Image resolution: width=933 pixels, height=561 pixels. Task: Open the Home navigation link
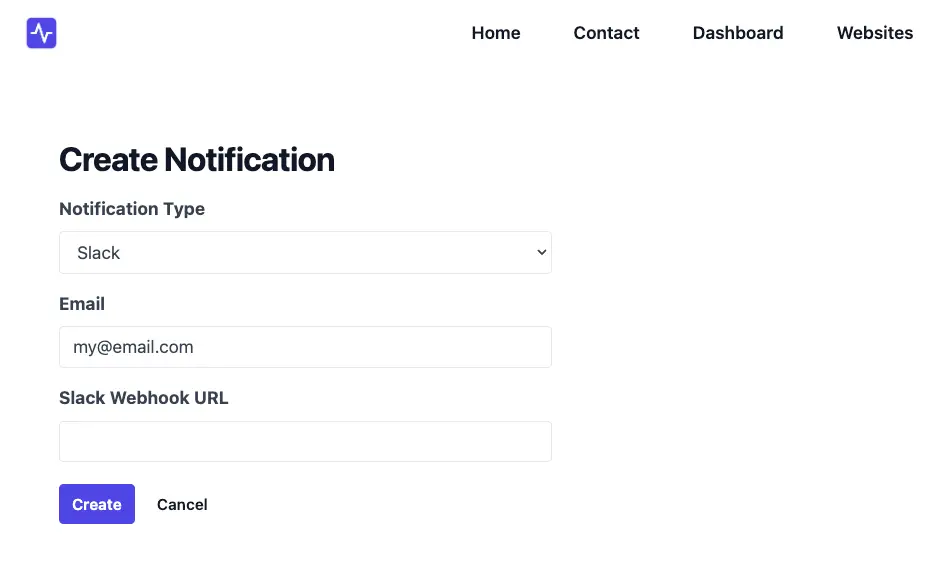click(496, 33)
